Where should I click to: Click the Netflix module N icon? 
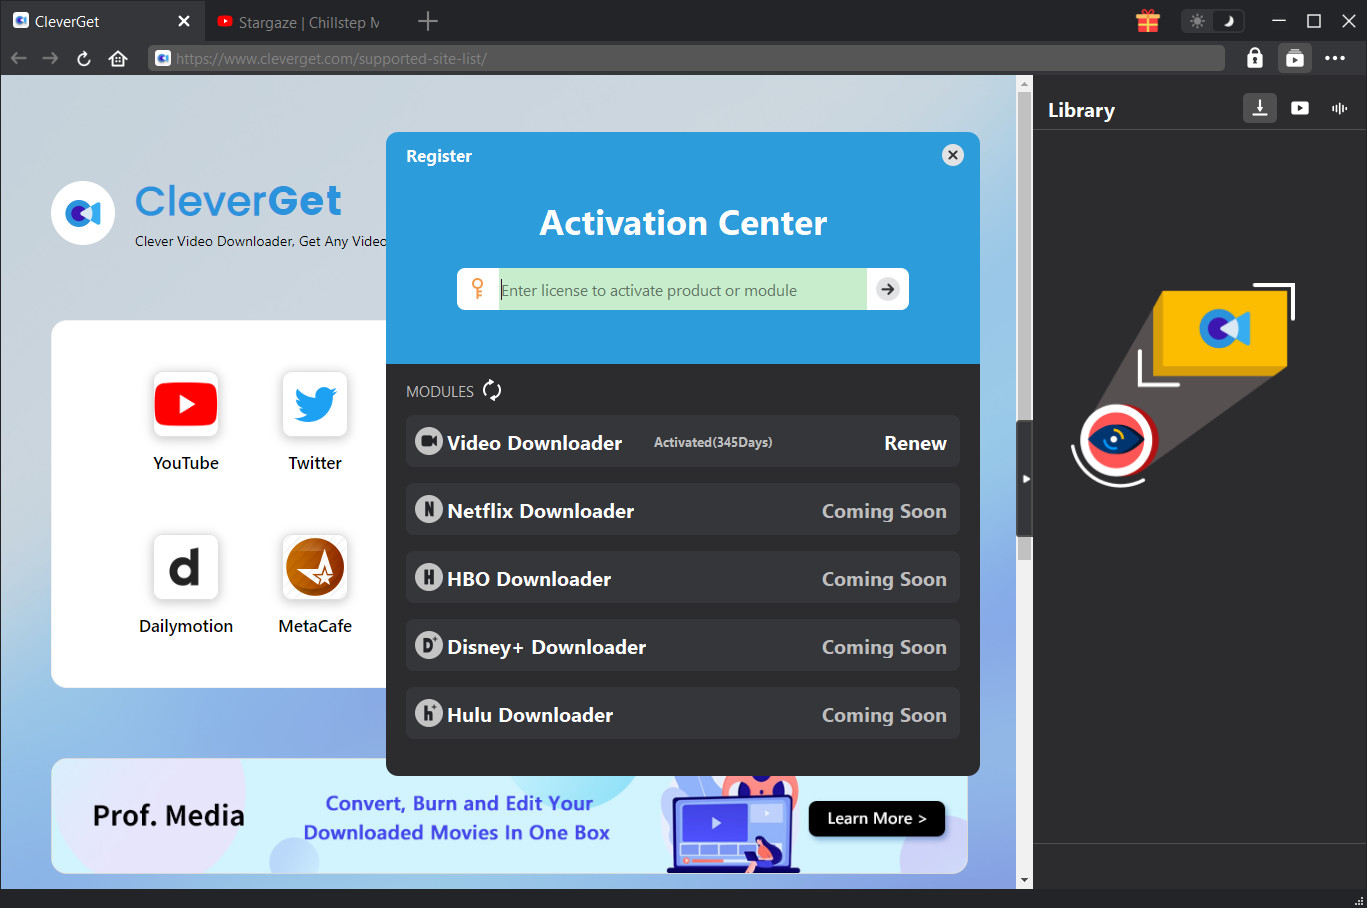coord(429,509)
